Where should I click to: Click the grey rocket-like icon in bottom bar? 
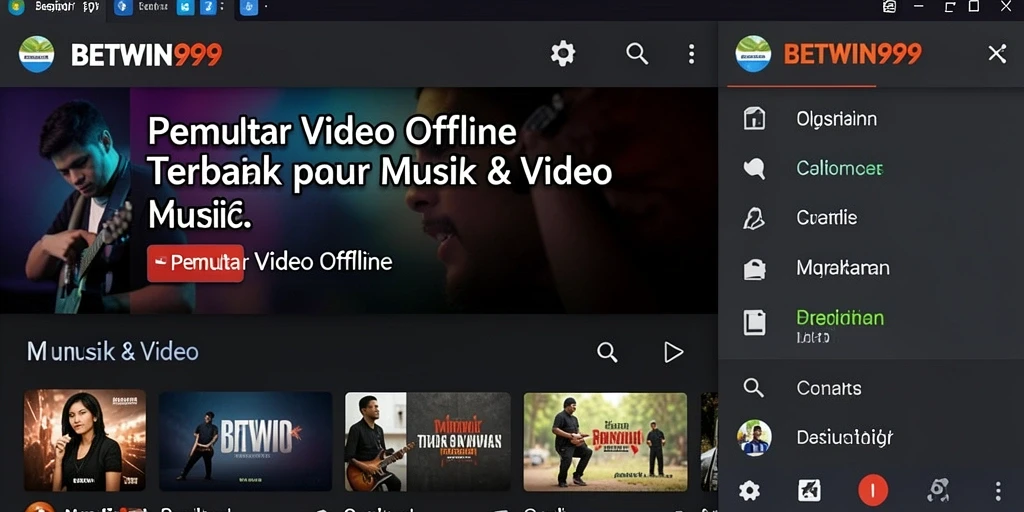938,490
